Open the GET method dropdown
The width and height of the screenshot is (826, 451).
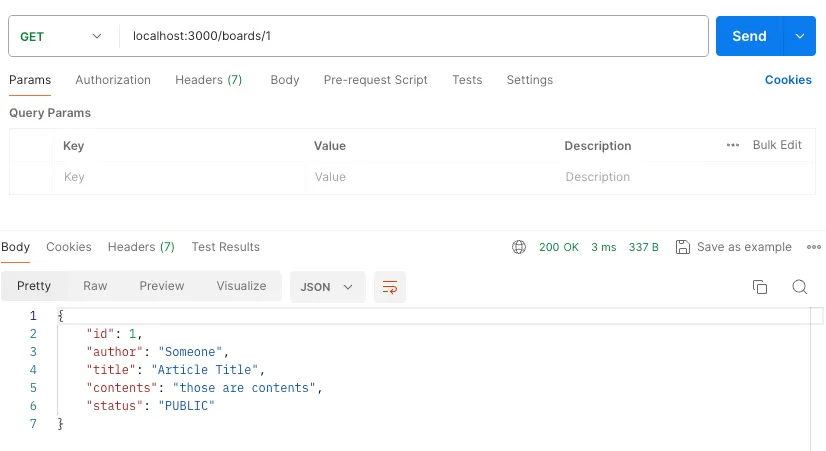tap(61, 36)
